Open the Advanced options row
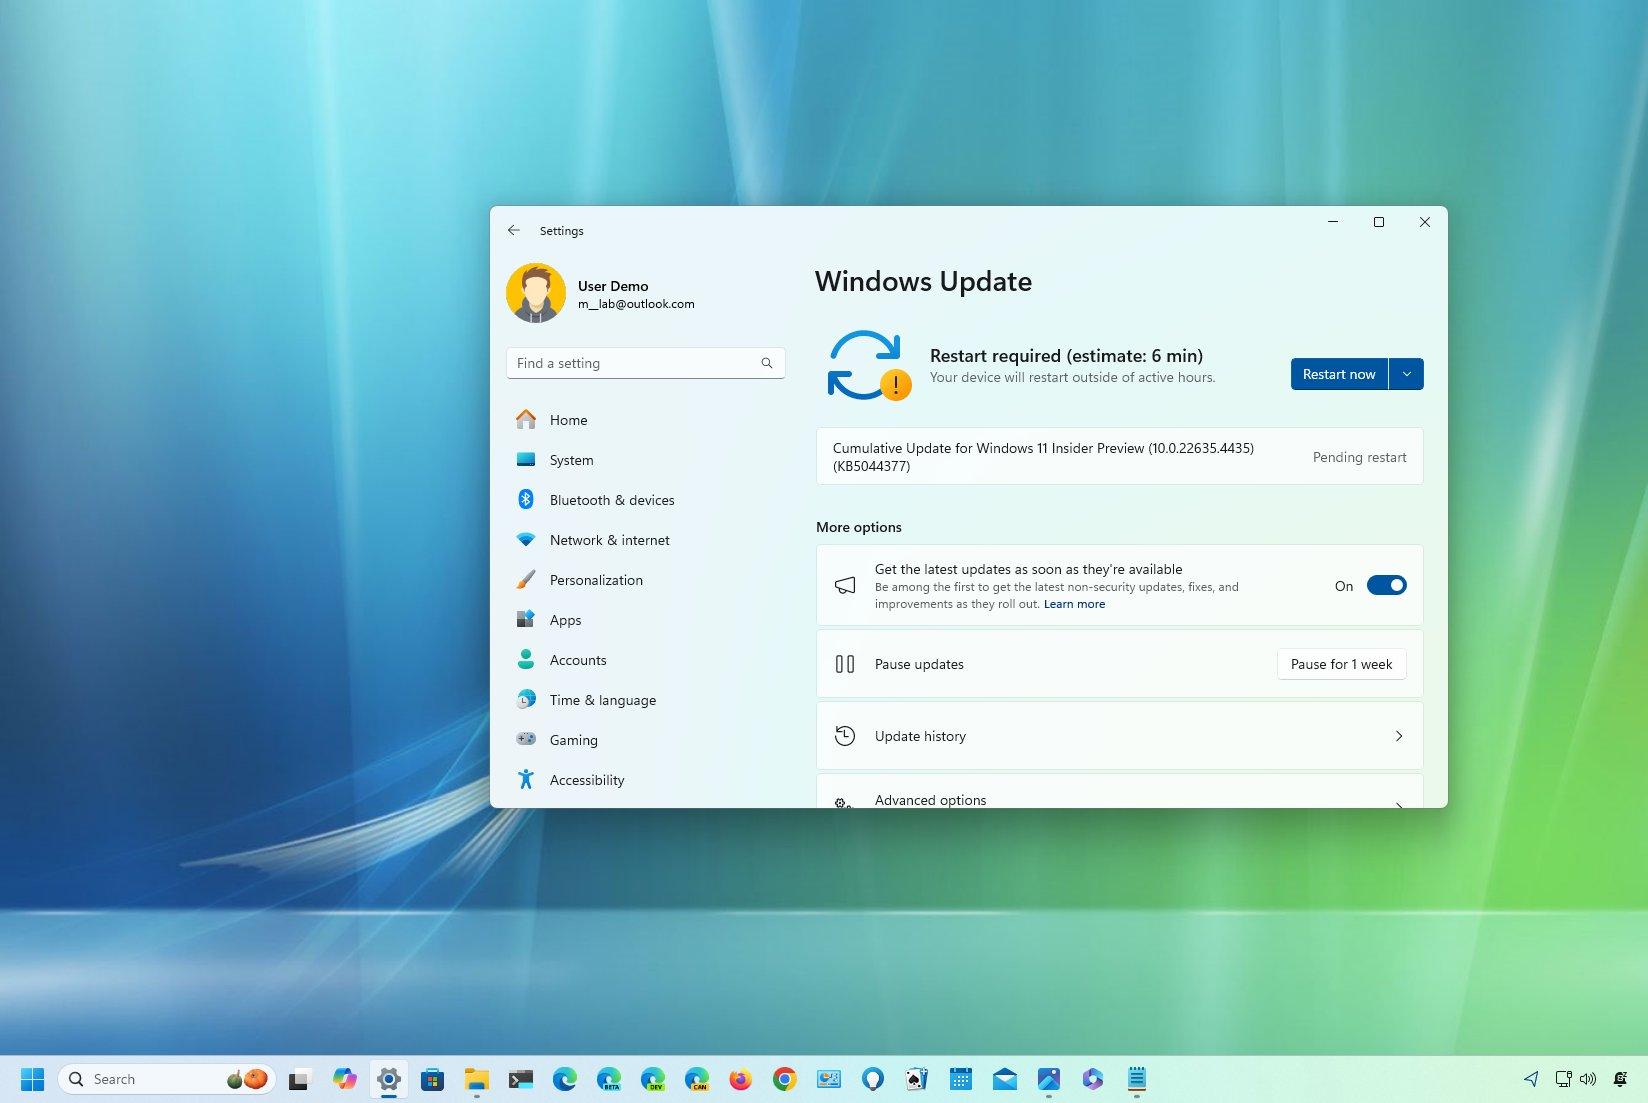The height and width of the screenshot is (1103, 1648). coord(1120,792)
